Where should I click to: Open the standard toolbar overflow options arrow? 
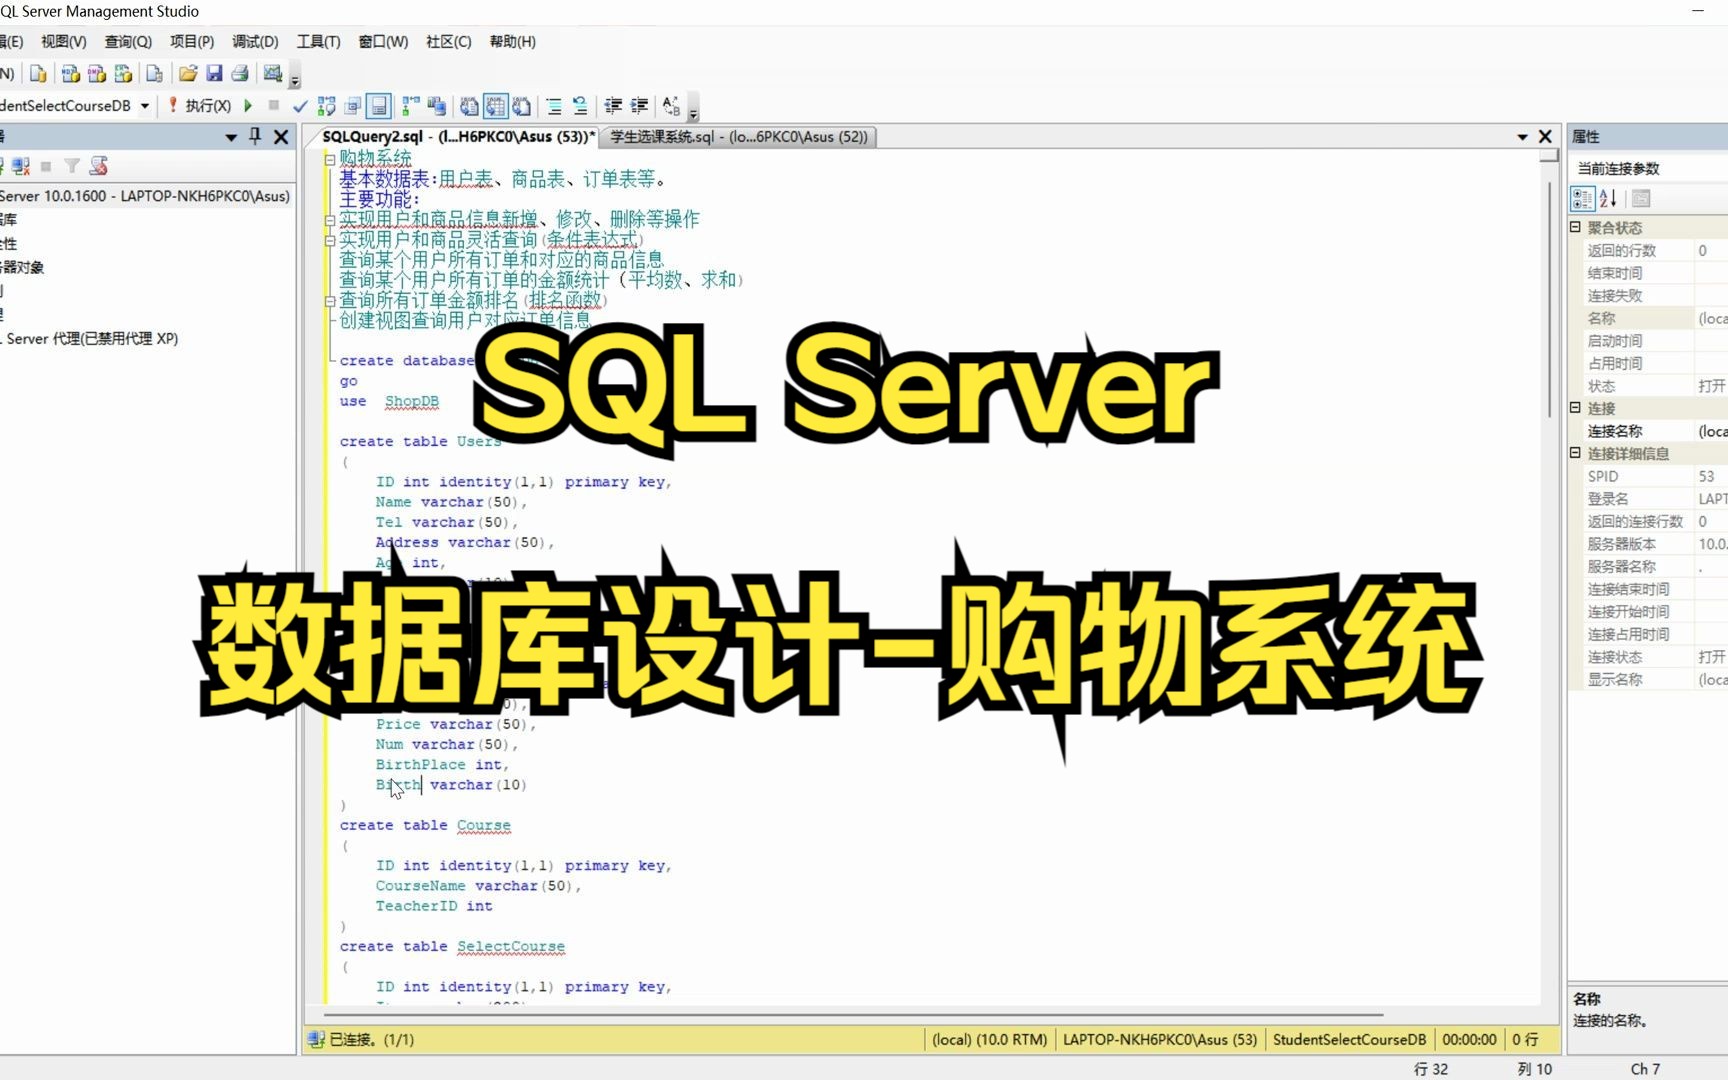[x=295, y=78]
